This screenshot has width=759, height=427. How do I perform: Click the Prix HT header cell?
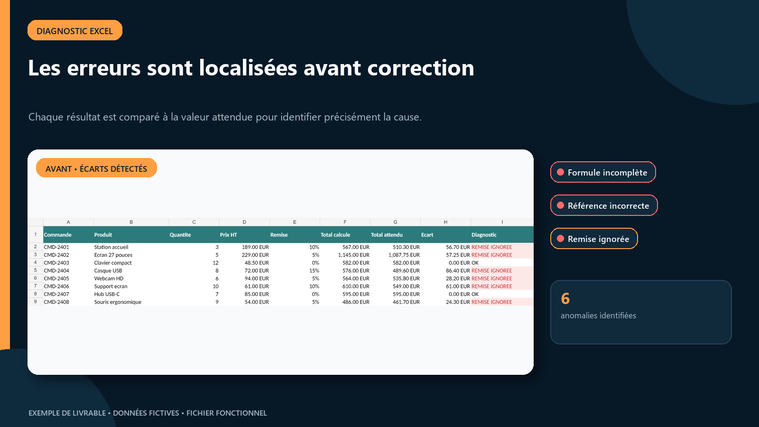(x=244, y=235)
